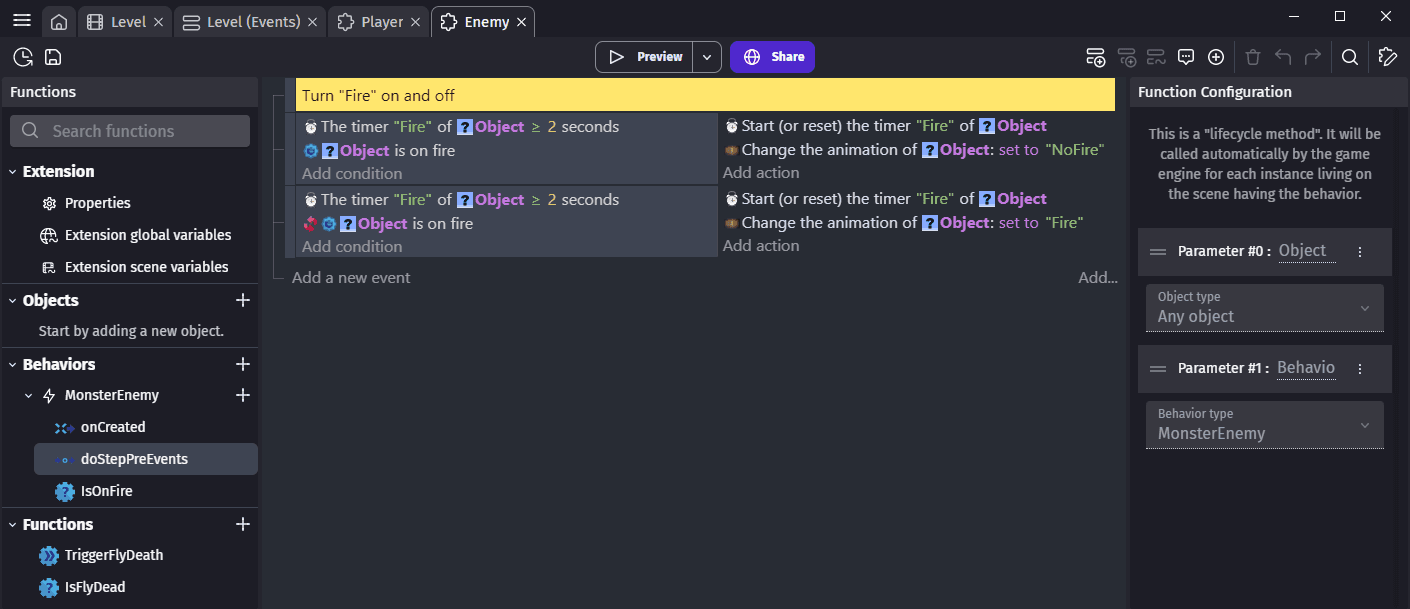The width and height of the screenshot is (1410, 609).
Task: Click the circled plus add-other-event icon
Action: pos(1216,57)
